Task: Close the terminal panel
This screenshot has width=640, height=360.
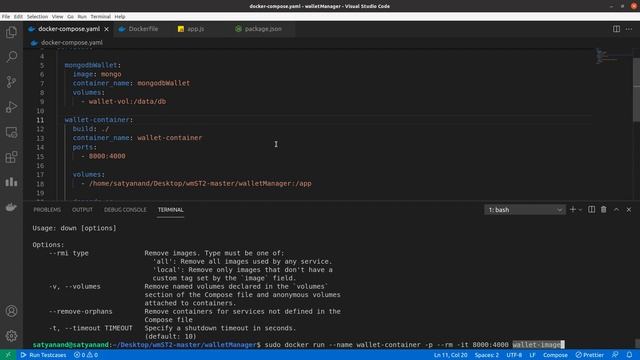Action: pyautogui.click(x=629, y=209)
